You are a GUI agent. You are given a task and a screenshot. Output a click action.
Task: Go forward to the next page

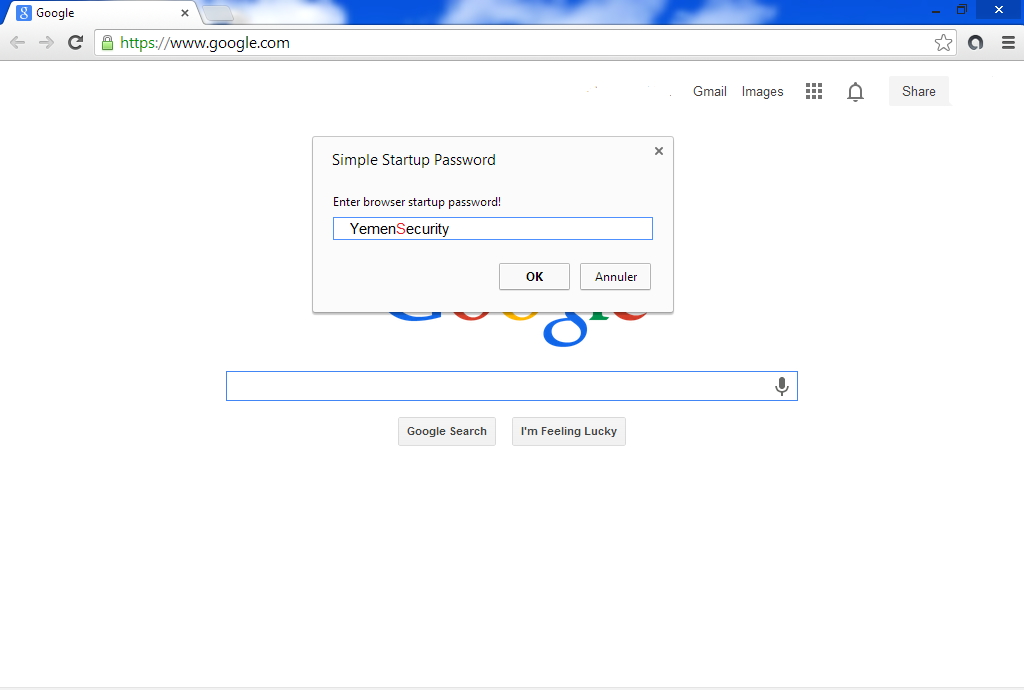pos(46,43)
